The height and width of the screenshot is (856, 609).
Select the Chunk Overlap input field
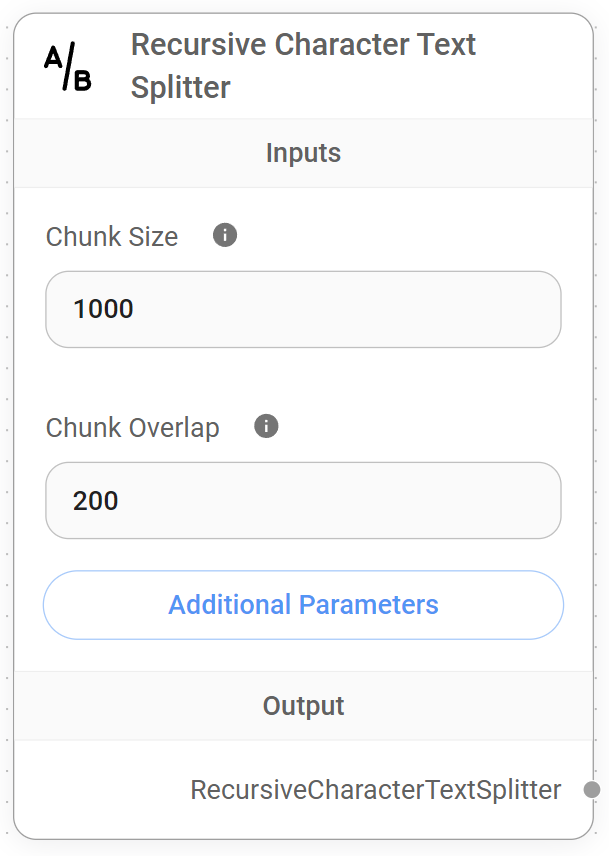pos(303,501)
